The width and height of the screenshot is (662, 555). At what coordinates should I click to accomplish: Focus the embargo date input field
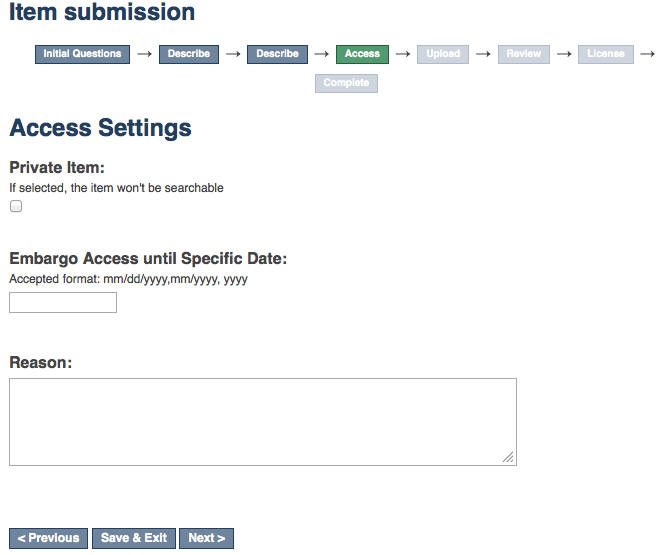click(x=63, y=302)
